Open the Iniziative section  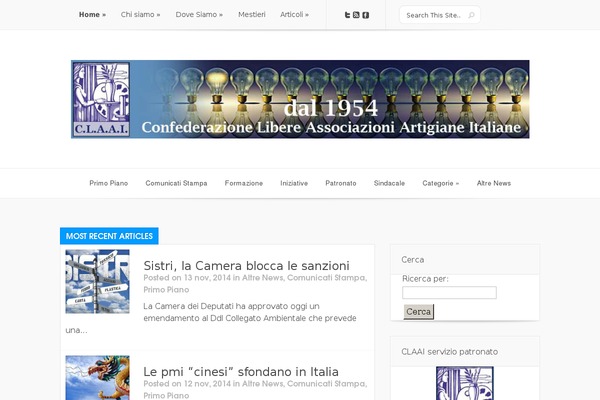click(x=294, y=183)
